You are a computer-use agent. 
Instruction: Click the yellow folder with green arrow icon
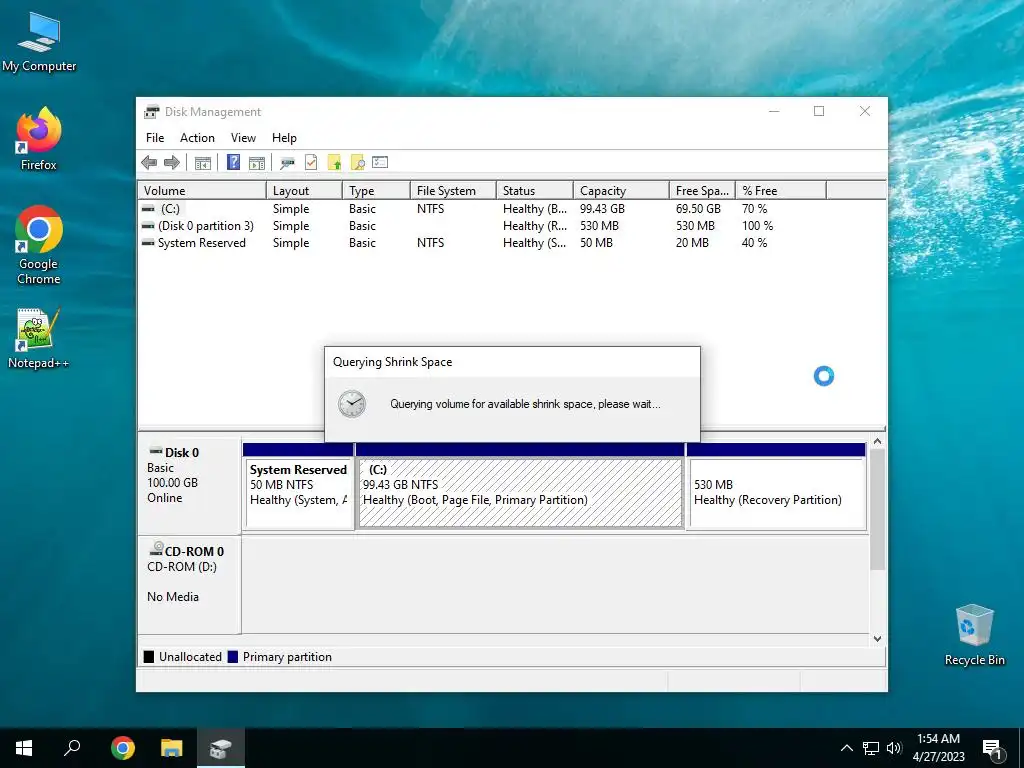334,162
